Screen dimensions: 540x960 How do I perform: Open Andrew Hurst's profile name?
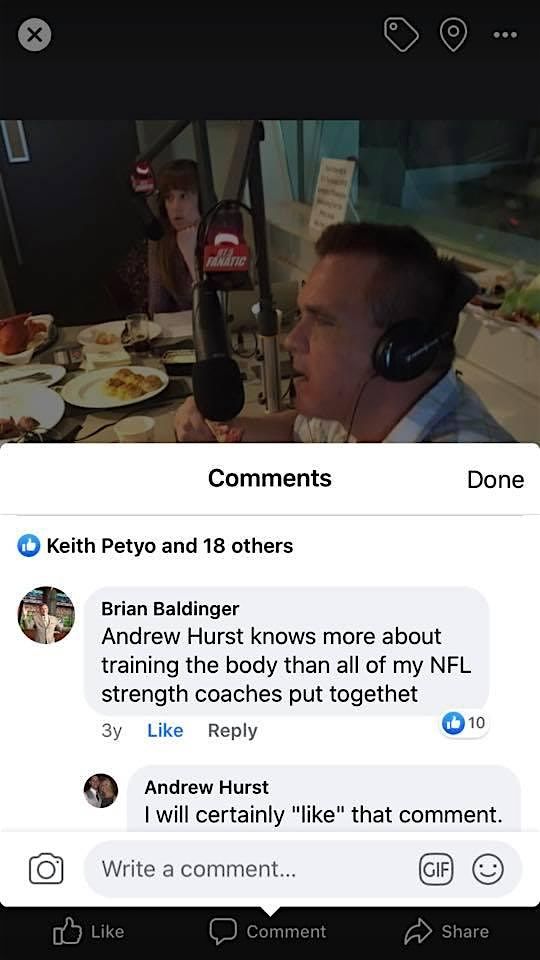pos(206,787)
